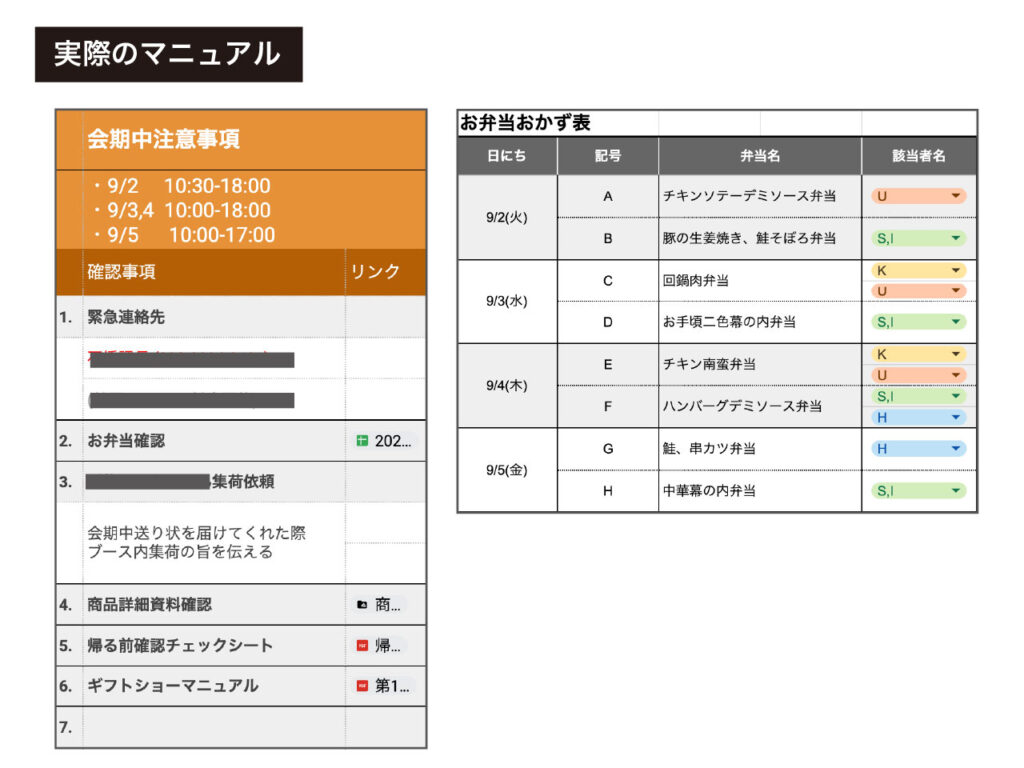
Task: Open the PDF icon beside ギフトショーマニュアル
Action: click(362, 686)
